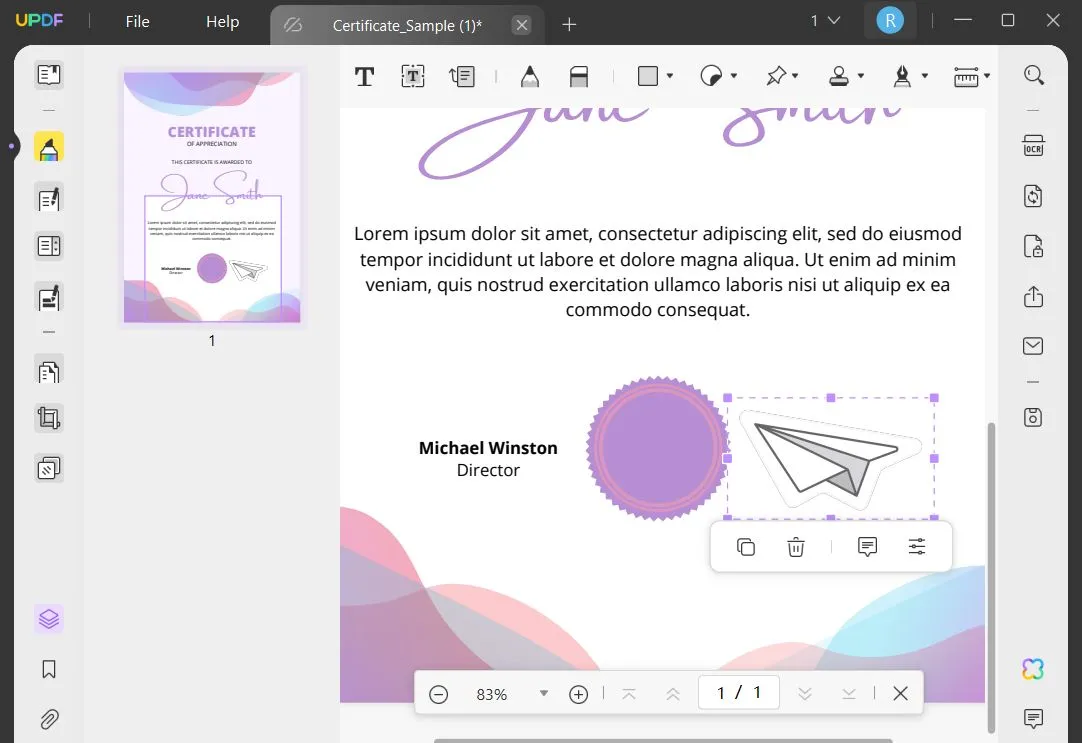Select the Eraser tool
This screenshot has width=1082, height=743.
pyautogui.click(x=580, y=75)
